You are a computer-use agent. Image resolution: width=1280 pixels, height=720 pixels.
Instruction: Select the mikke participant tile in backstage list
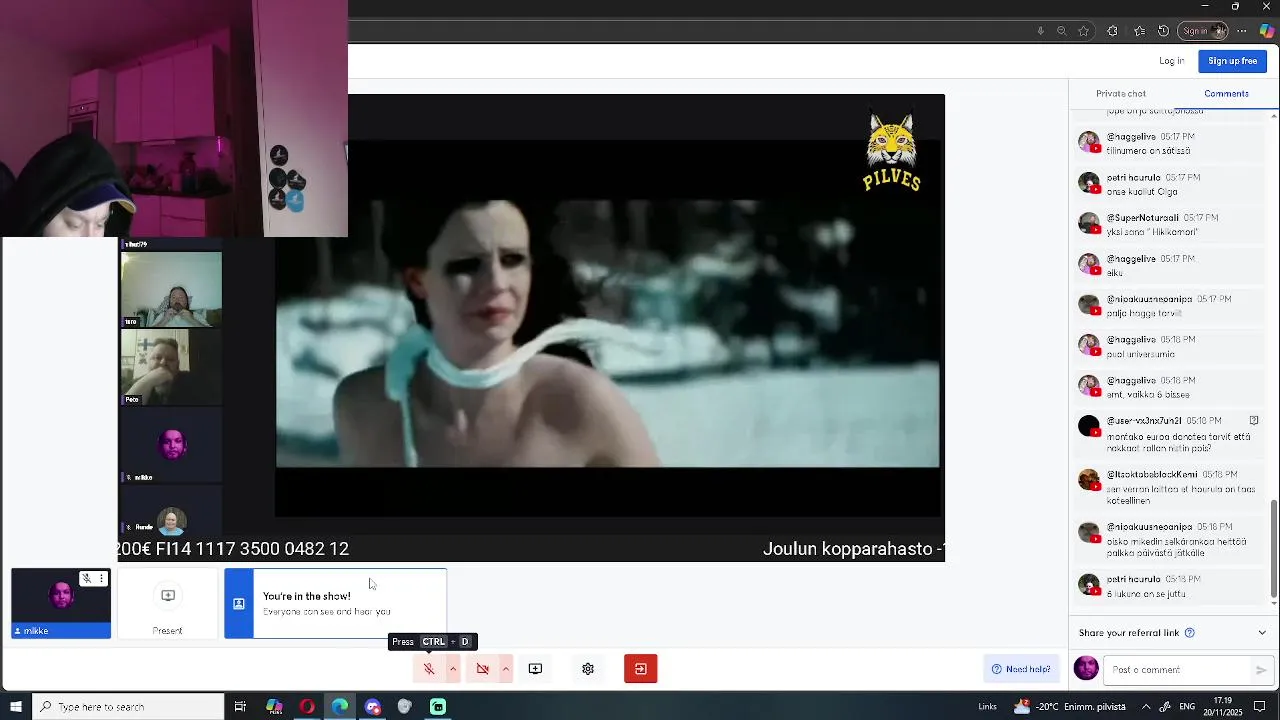tap(171, 446)
